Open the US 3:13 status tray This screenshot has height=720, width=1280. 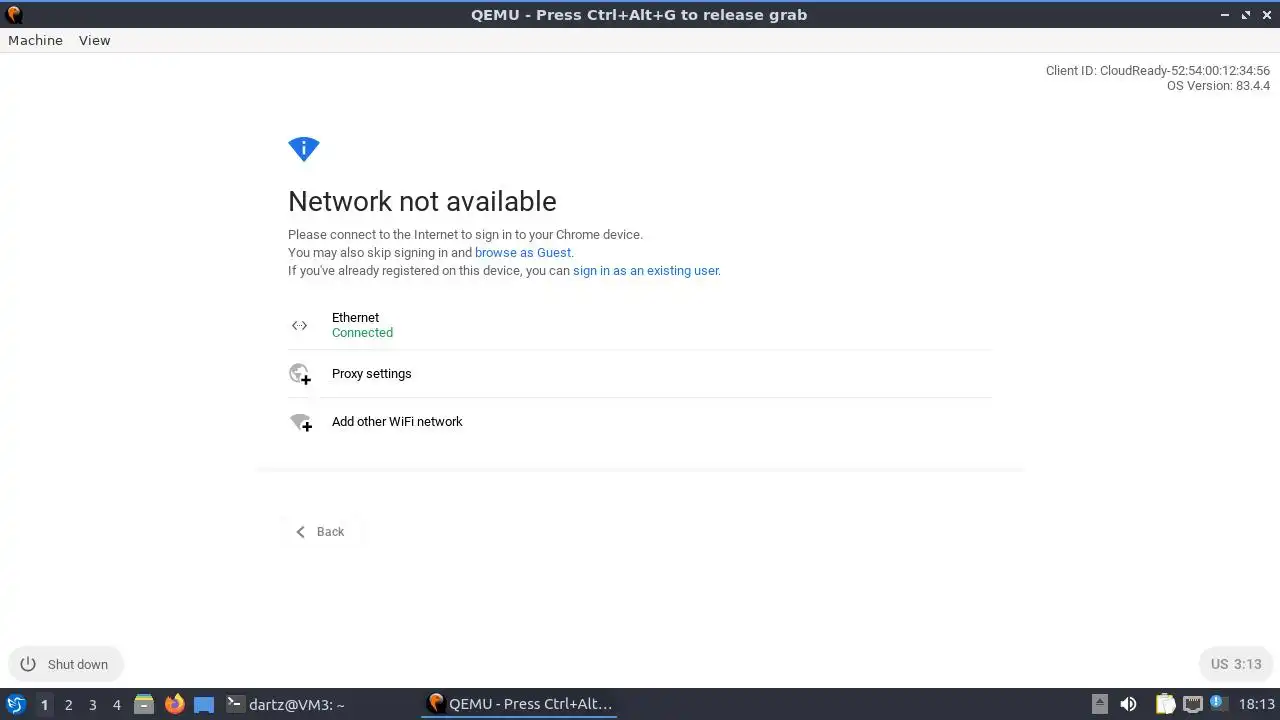[x=1236, y=664]
